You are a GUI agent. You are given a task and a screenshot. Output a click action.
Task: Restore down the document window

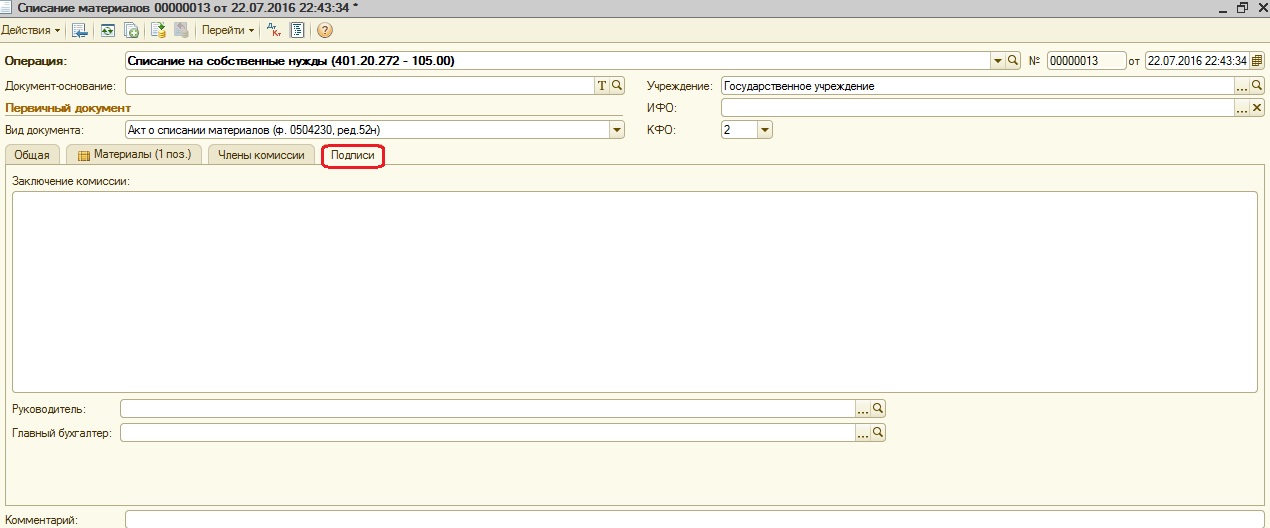click(1241, 8)
